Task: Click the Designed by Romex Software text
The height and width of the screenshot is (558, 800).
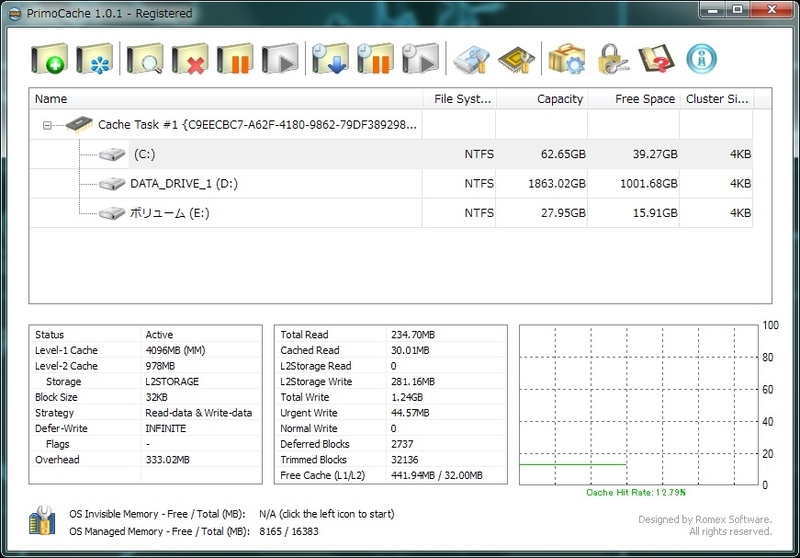Action: click(705, 520)
